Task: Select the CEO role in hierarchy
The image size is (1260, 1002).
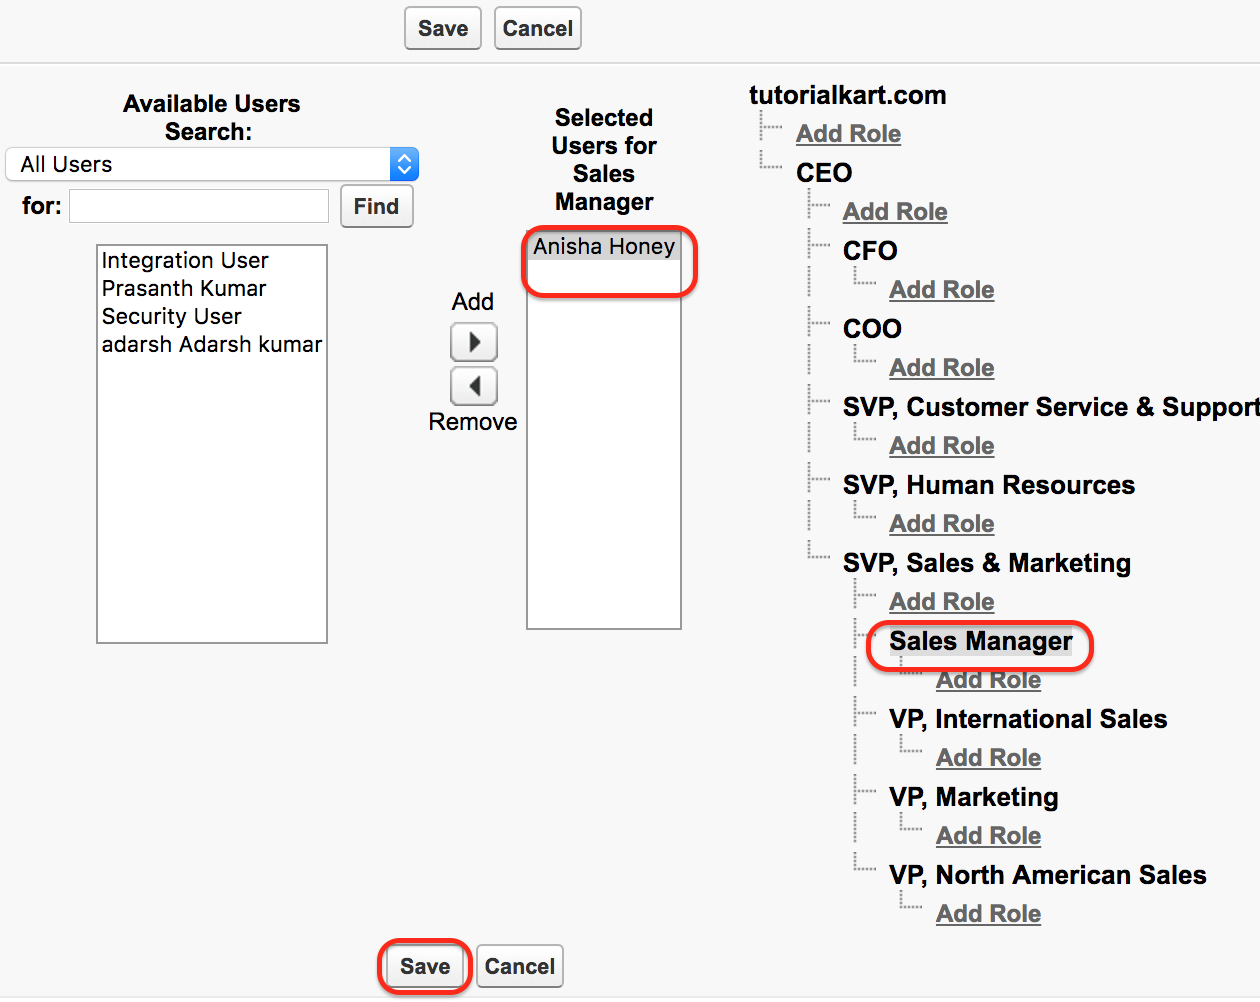Action: [x=824, y=173]
